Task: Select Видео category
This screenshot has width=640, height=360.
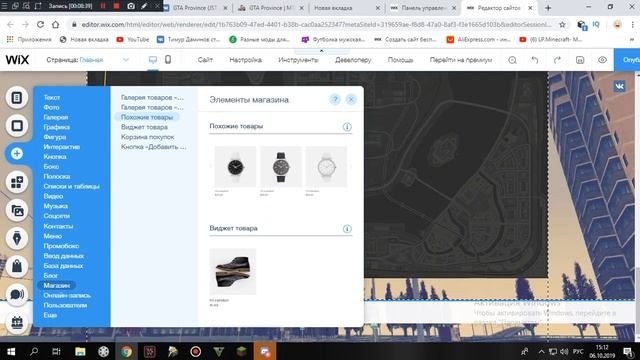Action: tap(53, 196)
